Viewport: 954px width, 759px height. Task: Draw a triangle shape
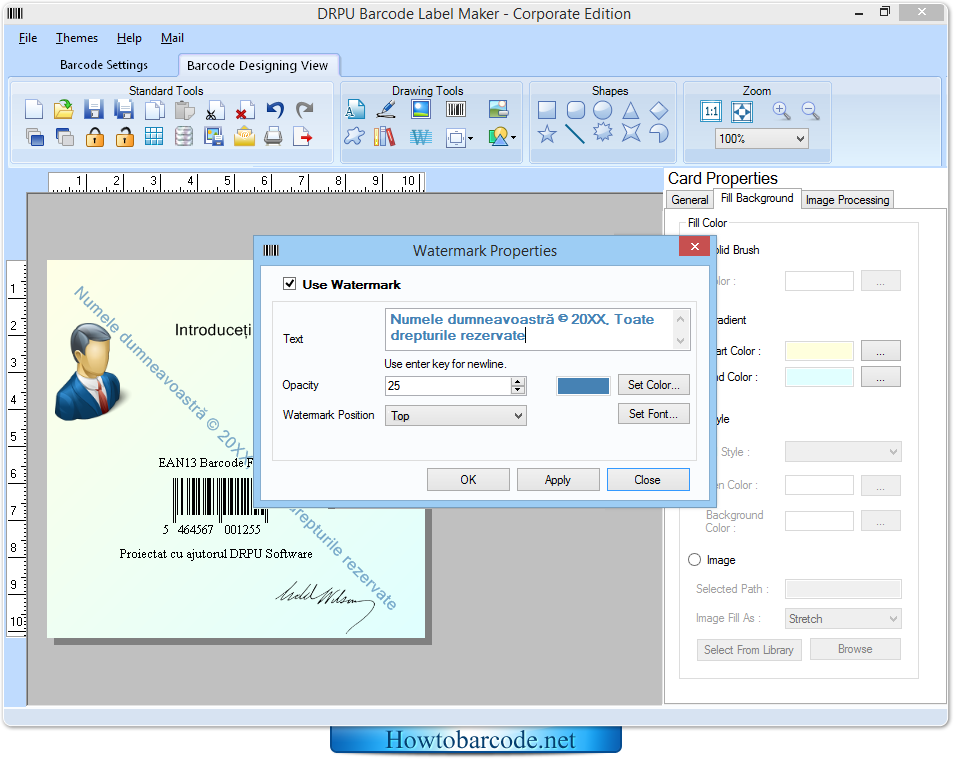pos(631,110)
